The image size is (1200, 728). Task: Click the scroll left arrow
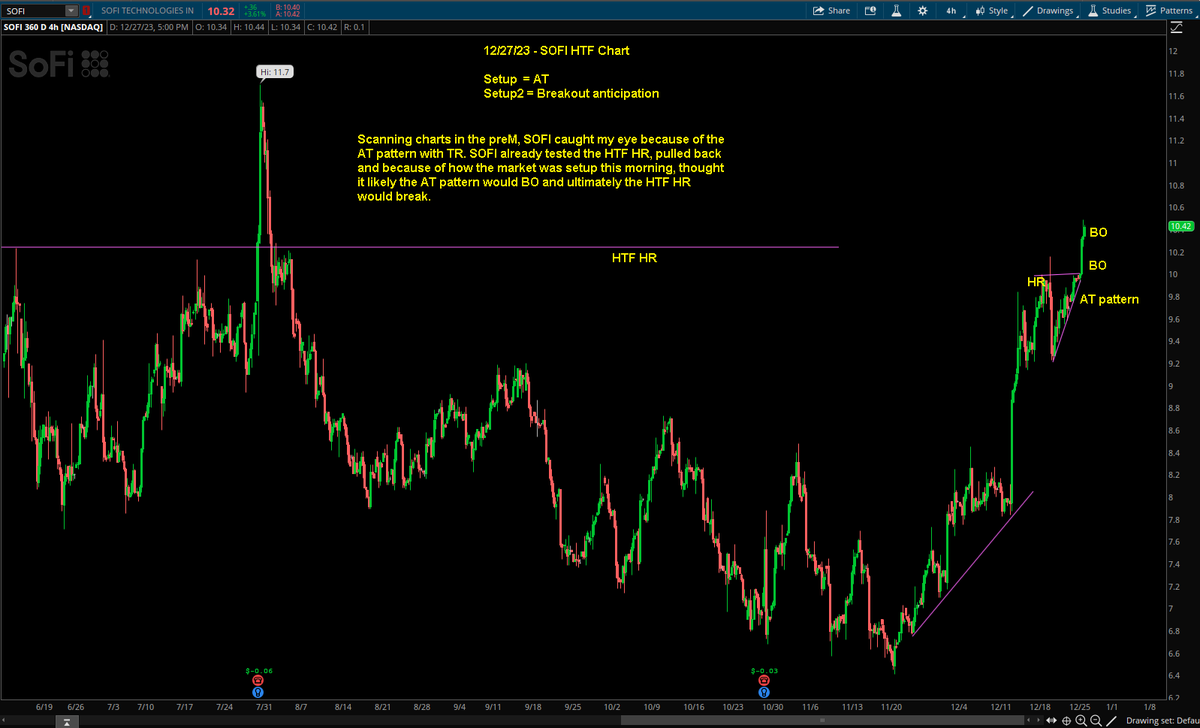1029,720
